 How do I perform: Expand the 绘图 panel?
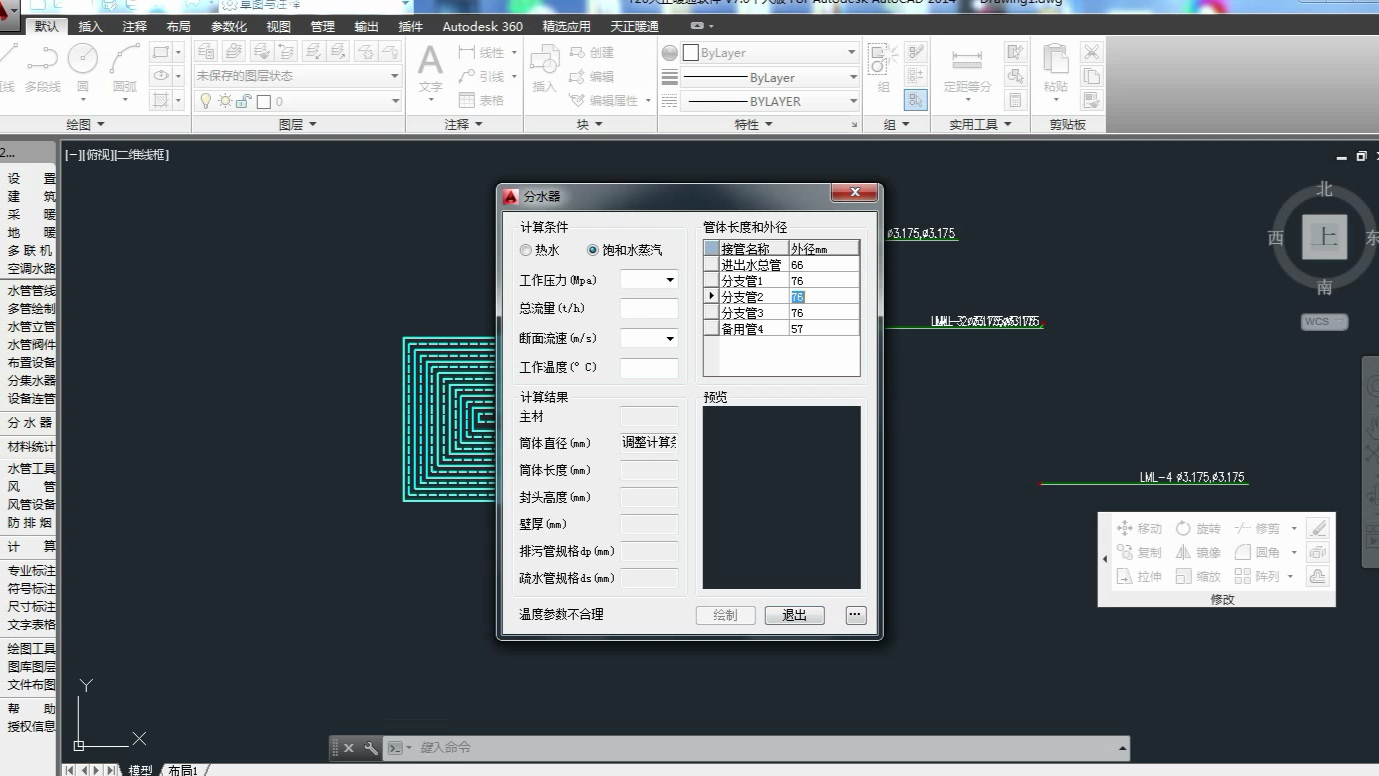point(86,124)
